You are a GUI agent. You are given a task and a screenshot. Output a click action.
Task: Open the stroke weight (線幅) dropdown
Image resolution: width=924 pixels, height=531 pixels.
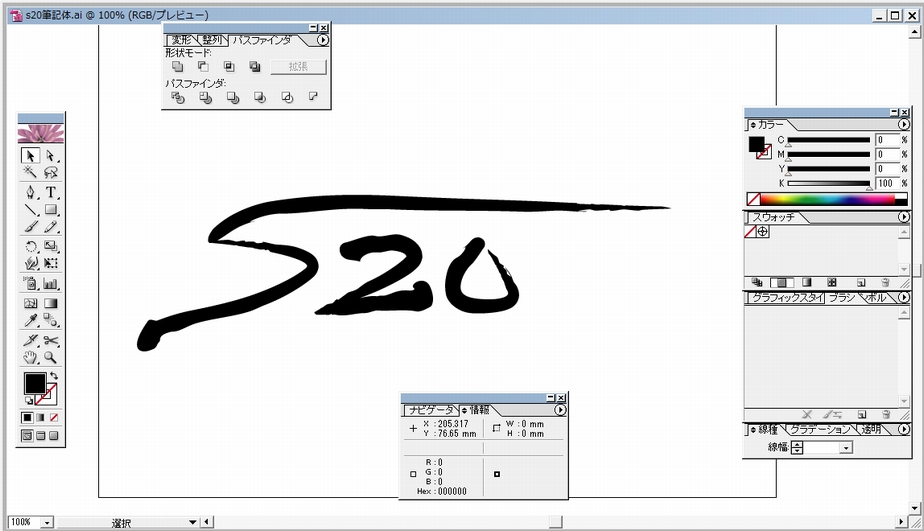(x=846, y=448)
